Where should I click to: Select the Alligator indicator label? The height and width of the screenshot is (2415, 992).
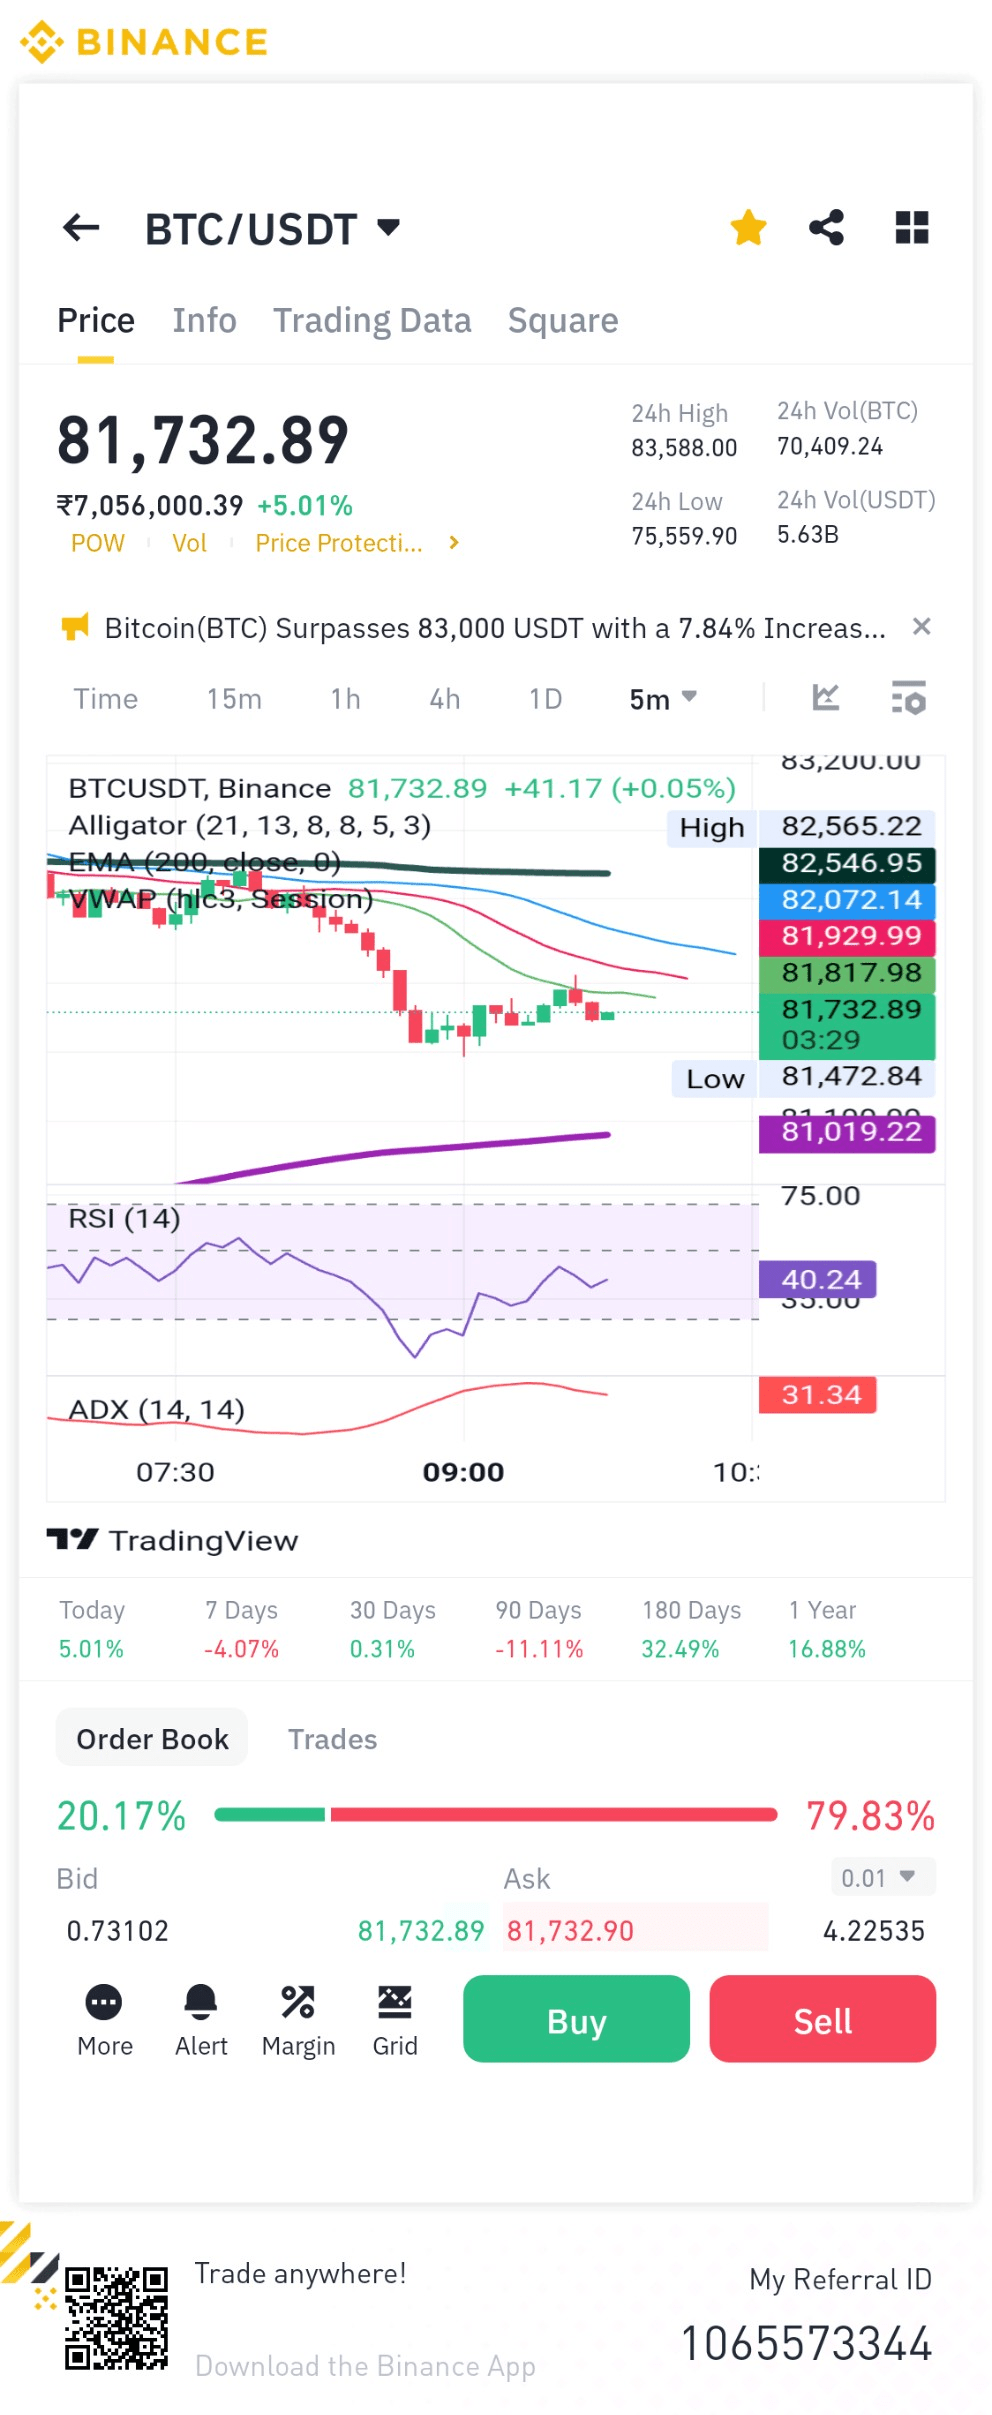click(249, 825)
